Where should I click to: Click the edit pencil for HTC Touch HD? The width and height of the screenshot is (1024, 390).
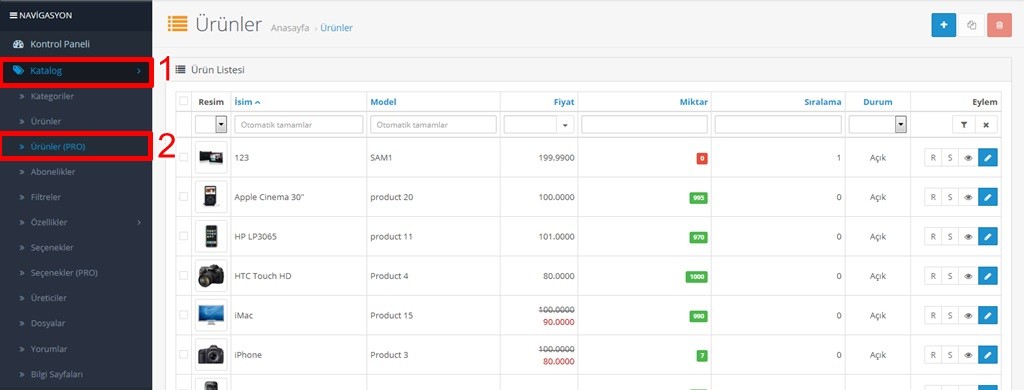(987, 276)
